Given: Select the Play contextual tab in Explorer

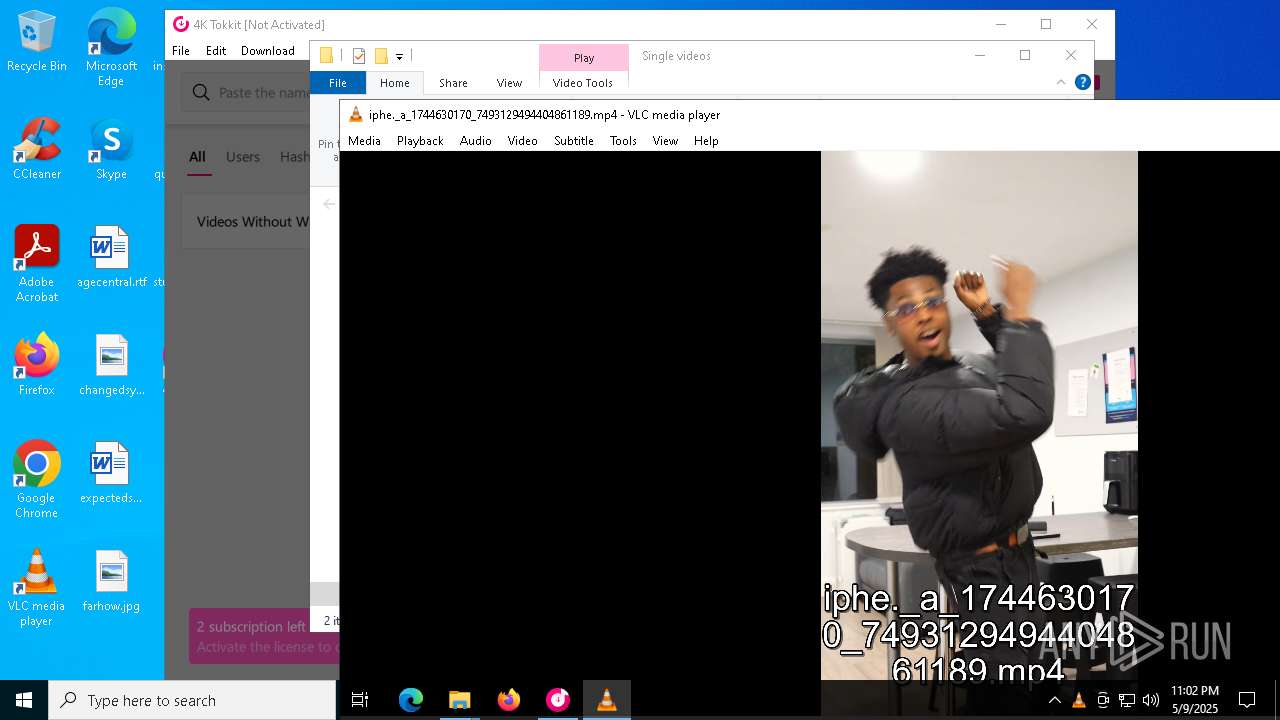Looking at the screenshot, I should (x=584, y=58).
